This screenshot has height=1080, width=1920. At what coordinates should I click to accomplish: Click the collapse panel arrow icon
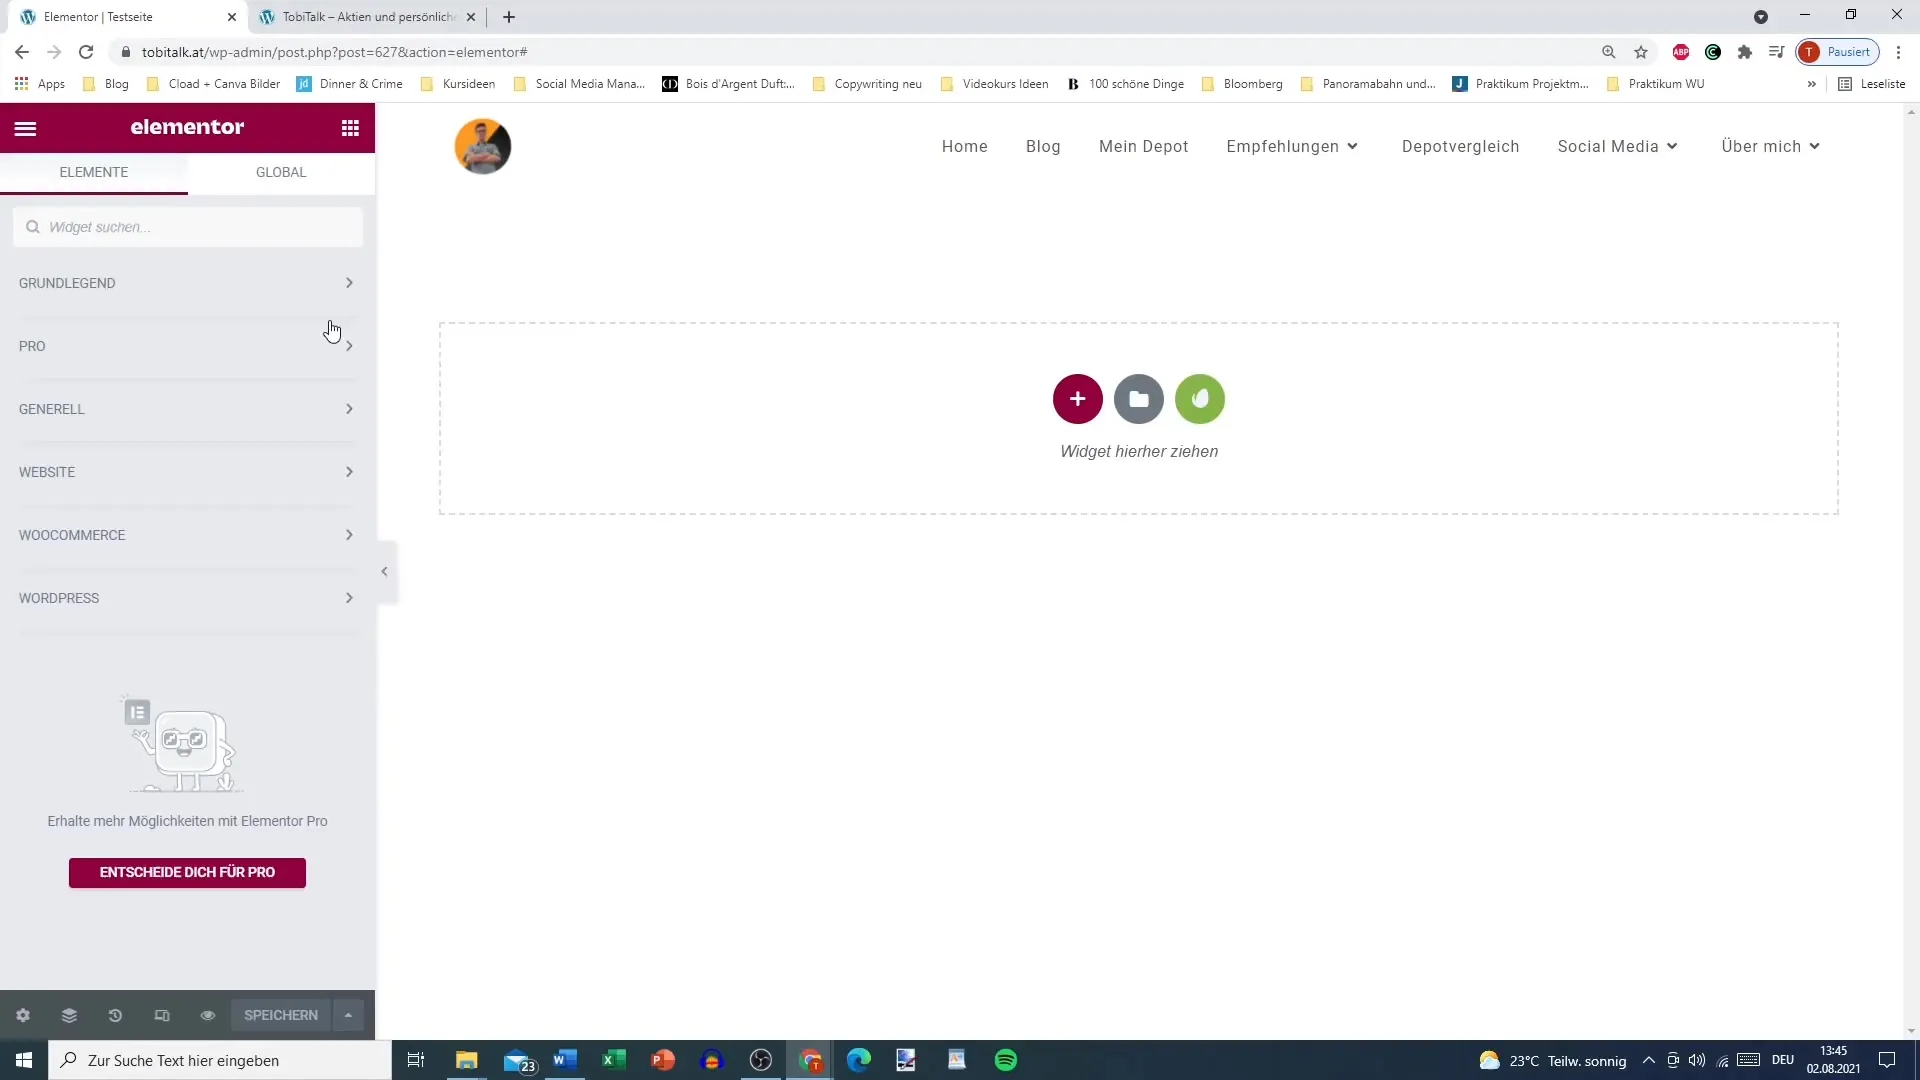pyautogui.click(x=384, y=571)
